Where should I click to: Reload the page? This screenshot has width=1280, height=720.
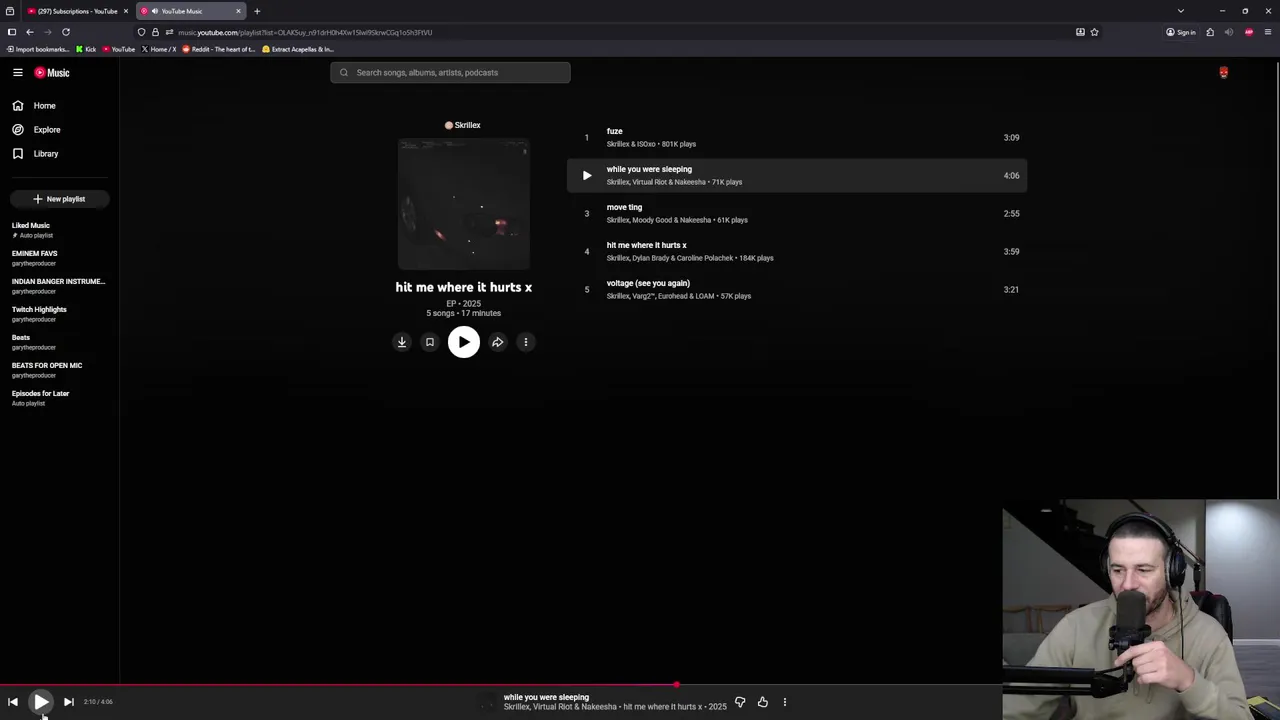66,32
